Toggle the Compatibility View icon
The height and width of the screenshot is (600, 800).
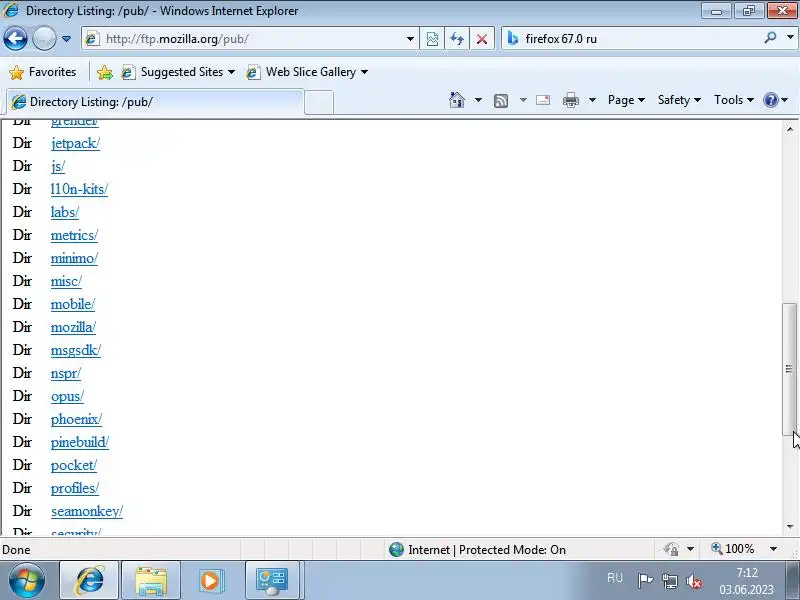pos(432,39)
